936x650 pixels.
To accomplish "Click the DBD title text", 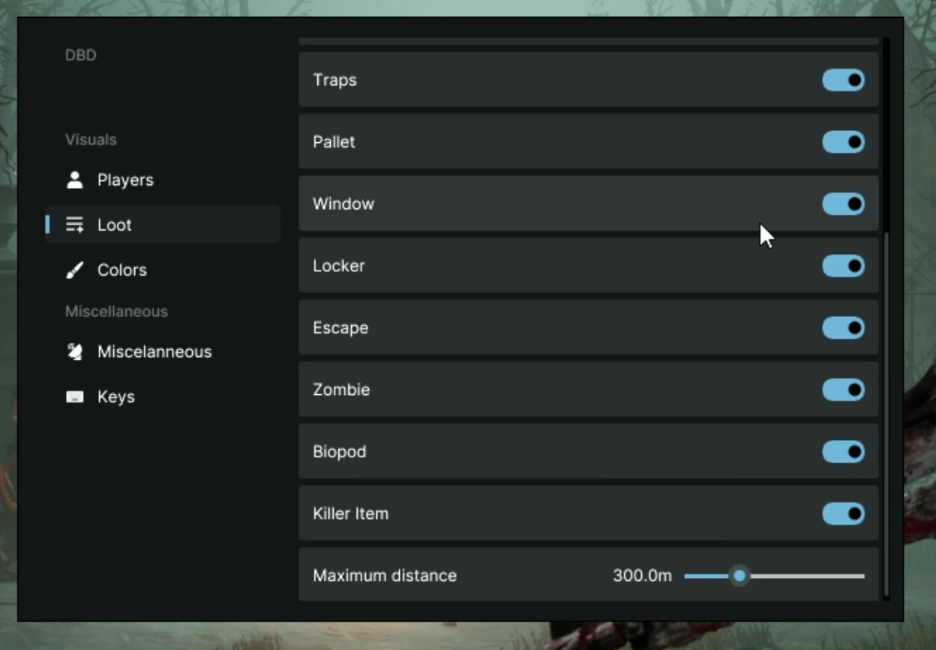I will click(81, 55).
